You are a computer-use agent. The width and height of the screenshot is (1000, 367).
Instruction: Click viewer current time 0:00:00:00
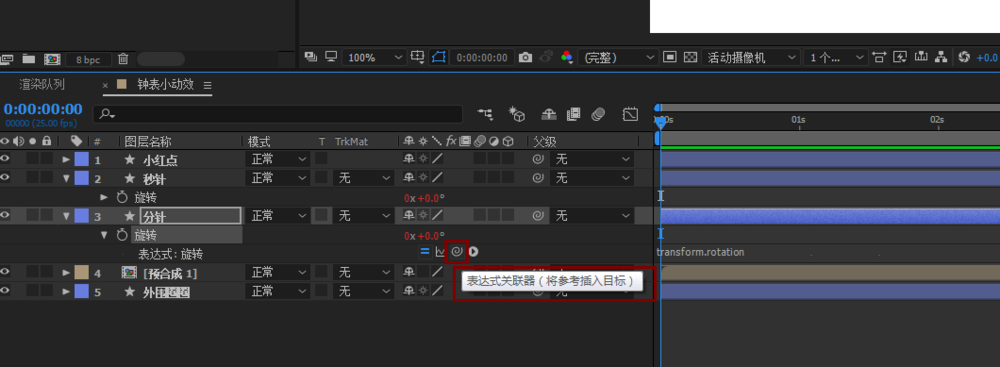(x=482, y=57)
